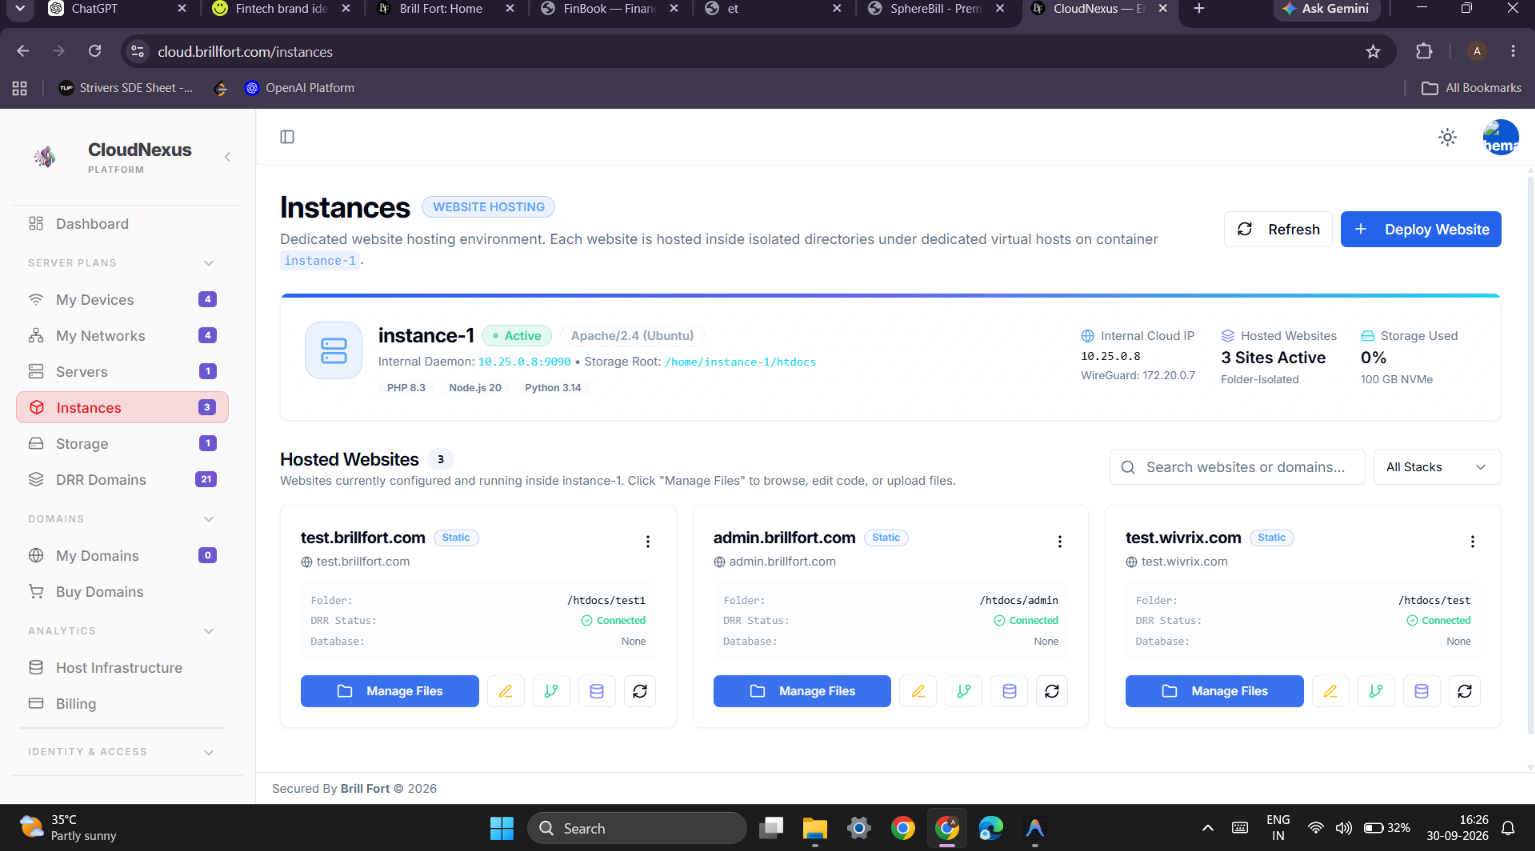Click the test.brillfort.com URL with globe
Screen dimensions: 1535x851
(355, 562)
